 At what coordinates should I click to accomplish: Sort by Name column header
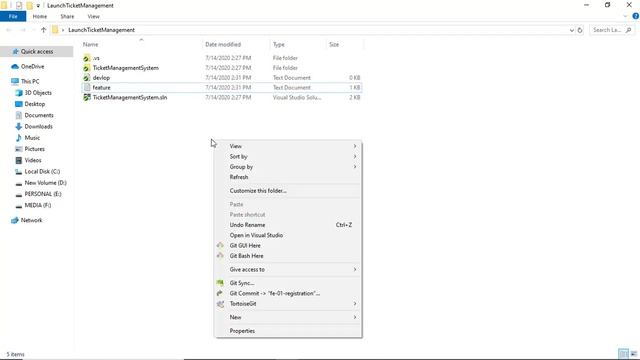(91, 44)
